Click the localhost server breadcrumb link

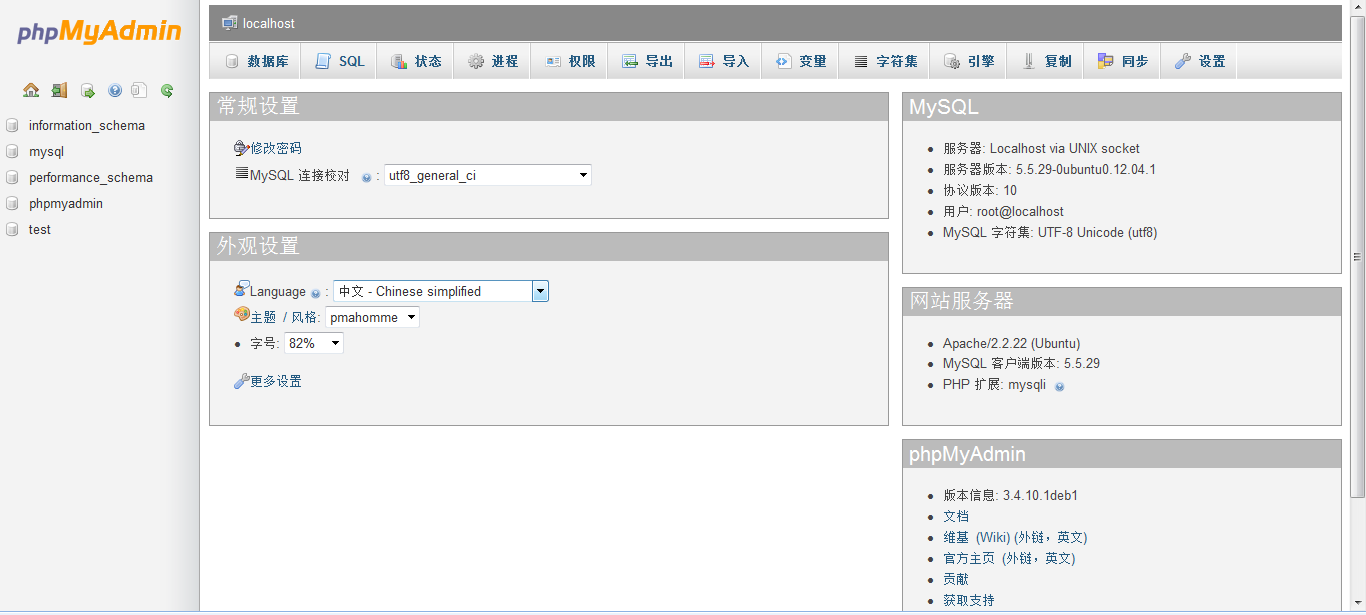(x=269, y=23)
